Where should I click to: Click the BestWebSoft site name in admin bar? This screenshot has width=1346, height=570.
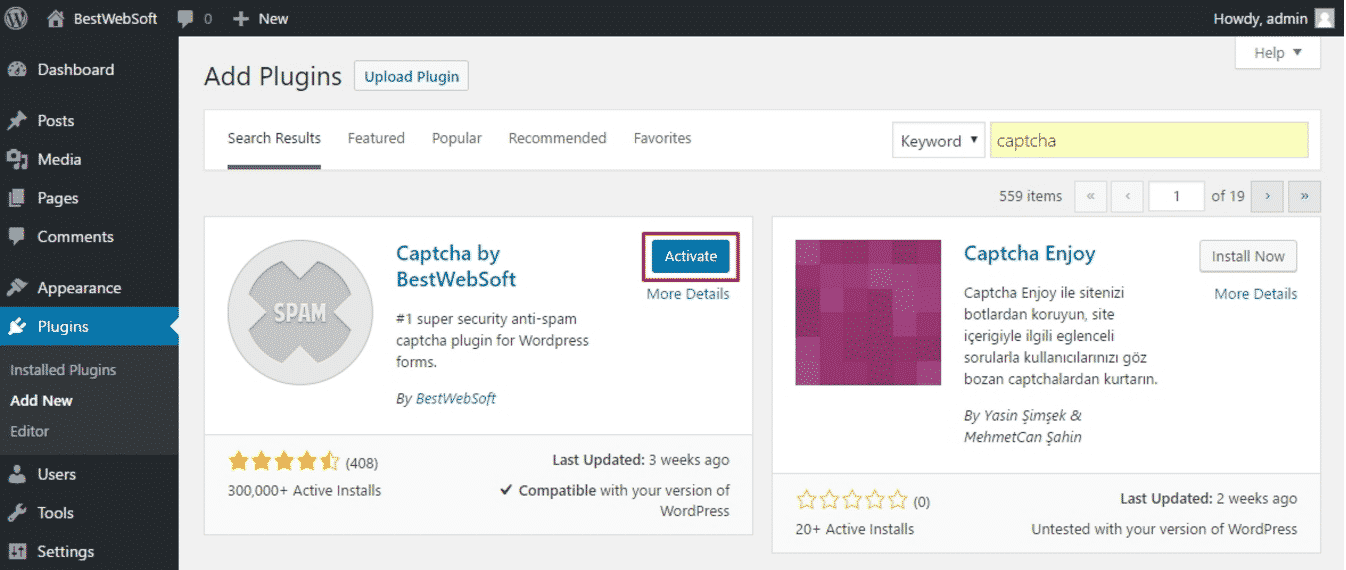[115, 19]
